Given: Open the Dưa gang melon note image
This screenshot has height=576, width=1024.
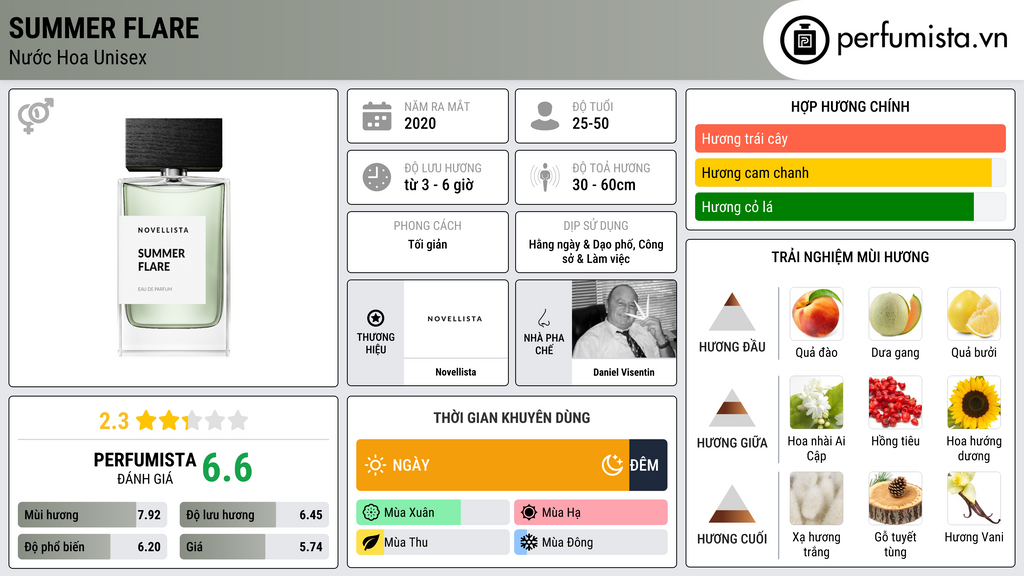Looking at the screenshot, I should click(x=895, y=313).
